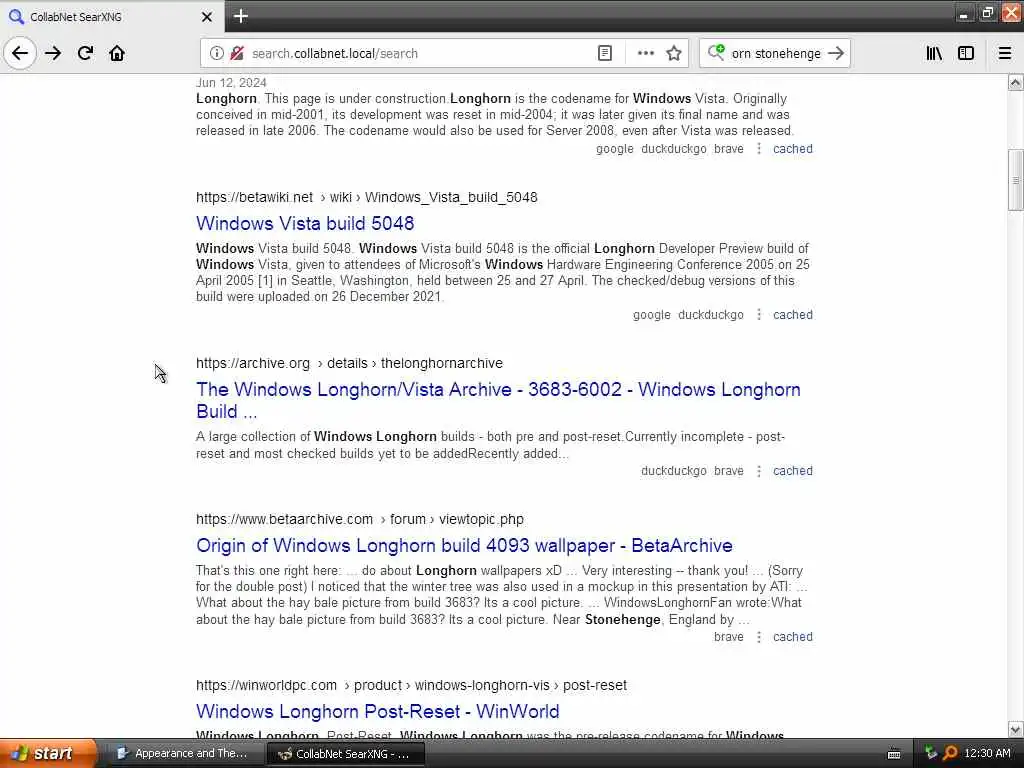Open options dots for Longhorn codename result

coord(758,149)
